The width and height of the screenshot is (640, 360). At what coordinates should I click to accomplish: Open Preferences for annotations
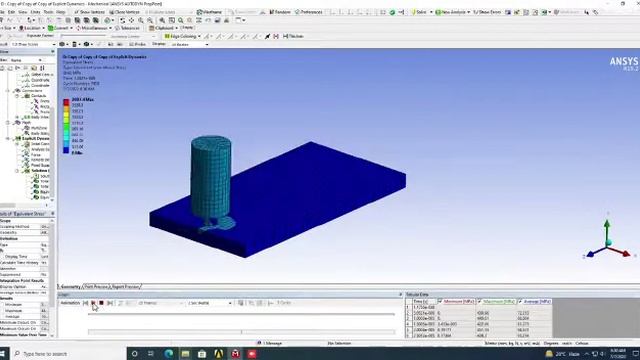pos(309,12)
